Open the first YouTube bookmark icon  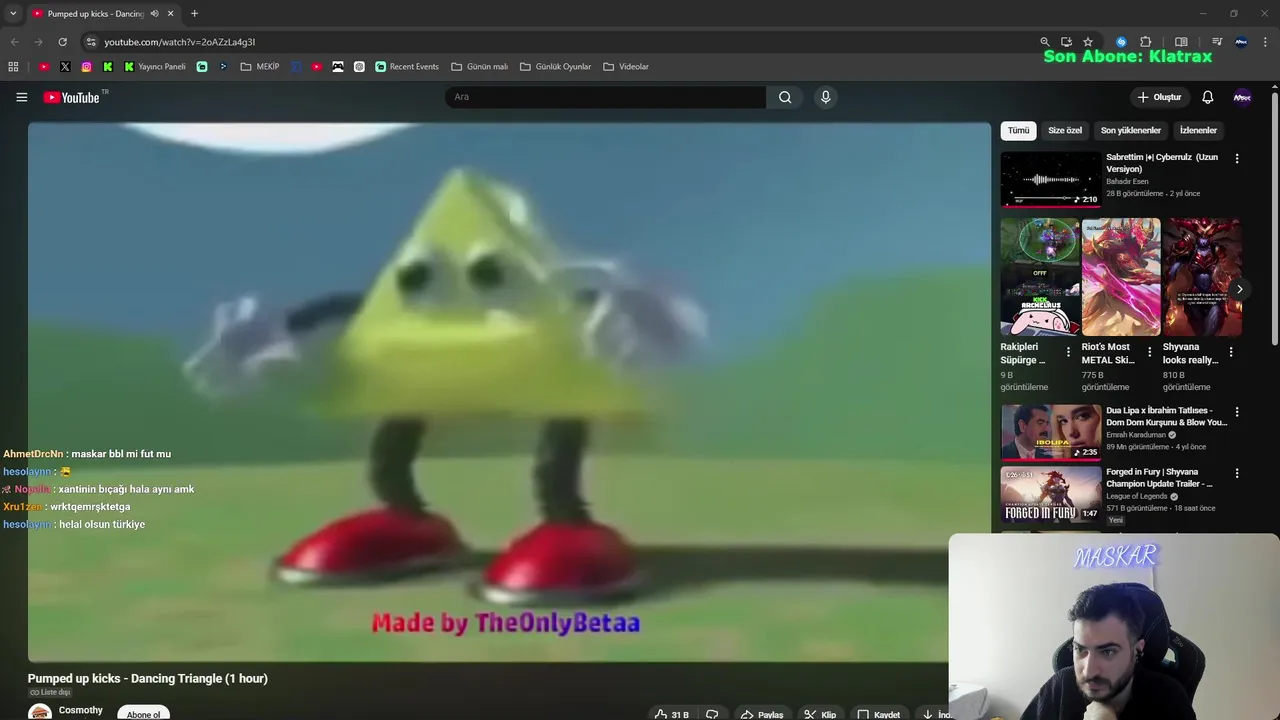(44, 67)
